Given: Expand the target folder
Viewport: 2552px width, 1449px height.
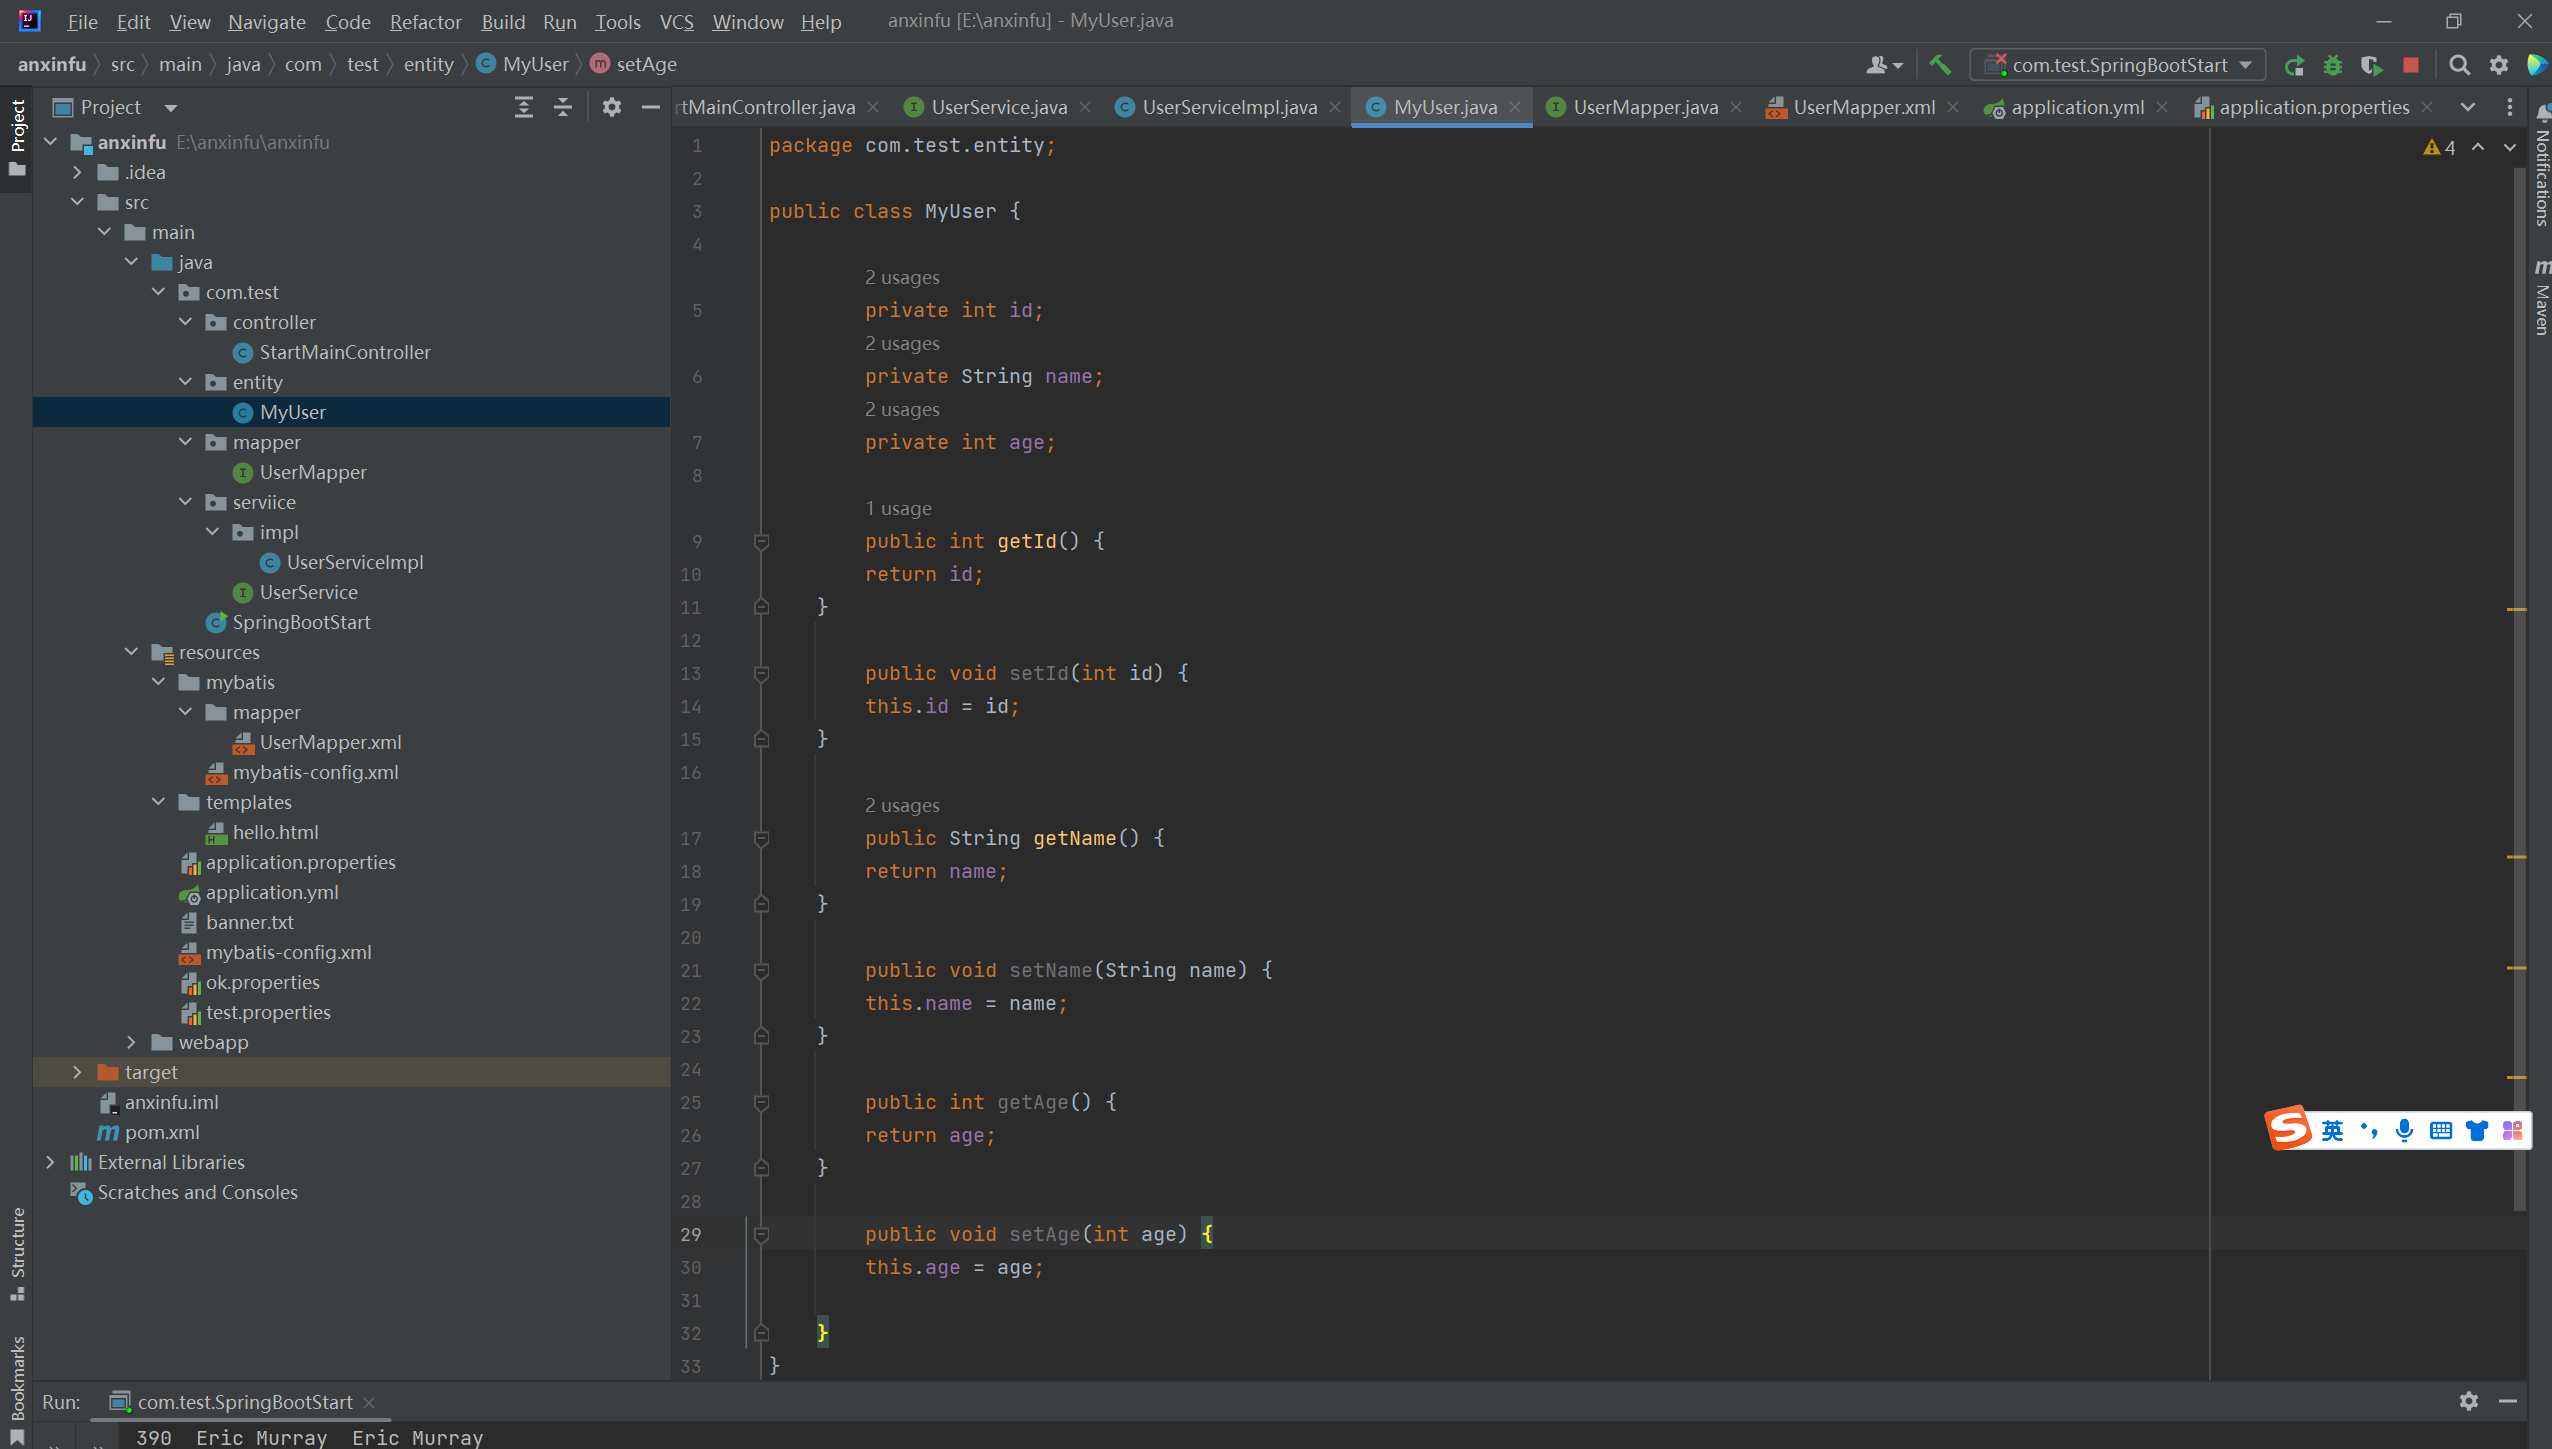Looking at the screenshot, I should point(77,1072).
